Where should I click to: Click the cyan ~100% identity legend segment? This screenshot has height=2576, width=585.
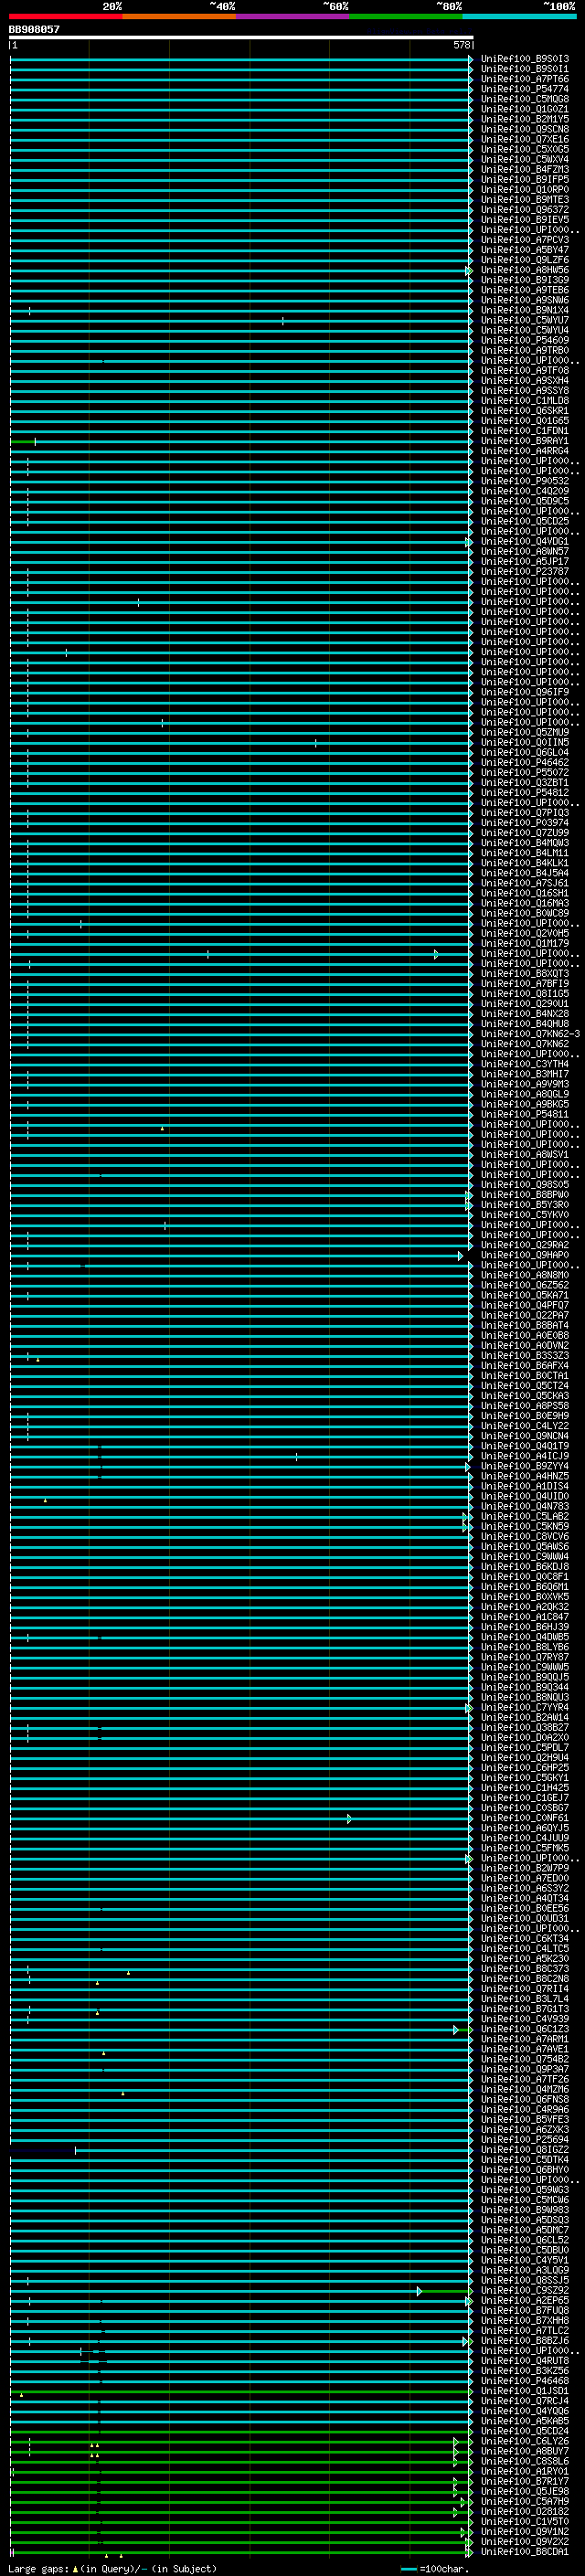point(519,16)
